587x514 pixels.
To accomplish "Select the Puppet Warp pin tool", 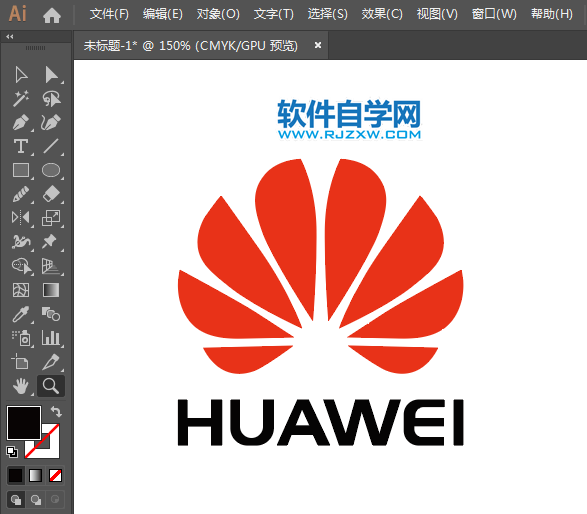I will pos(50,242).
